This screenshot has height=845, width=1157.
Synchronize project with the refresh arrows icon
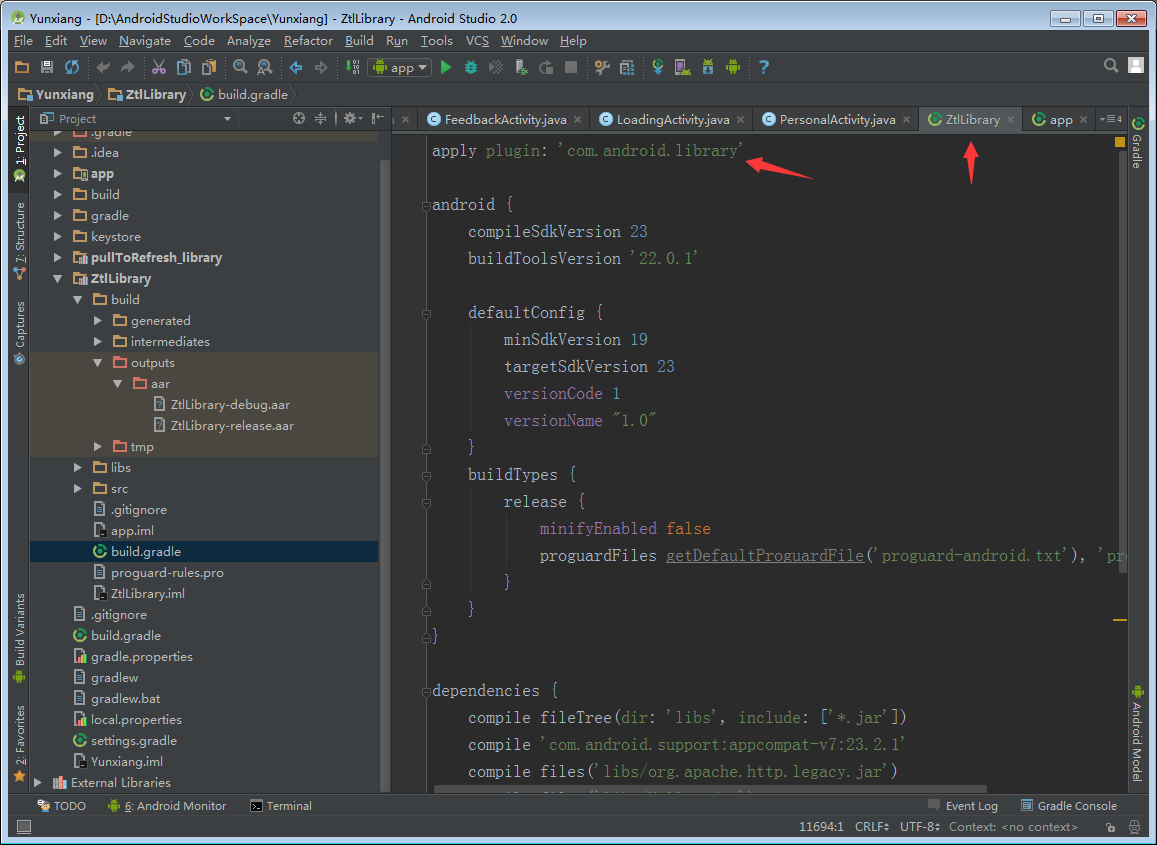click(72, 67)
